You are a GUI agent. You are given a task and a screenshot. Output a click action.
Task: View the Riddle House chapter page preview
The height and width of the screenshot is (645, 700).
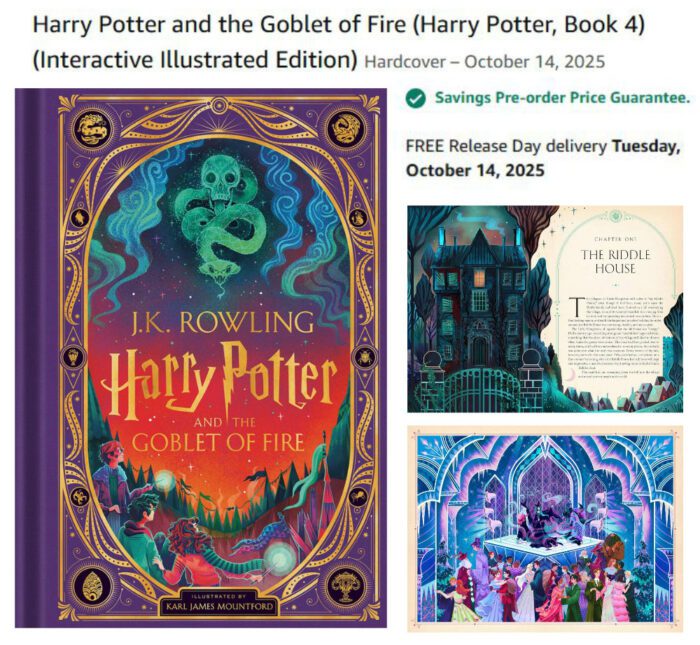tap(545, 308)
